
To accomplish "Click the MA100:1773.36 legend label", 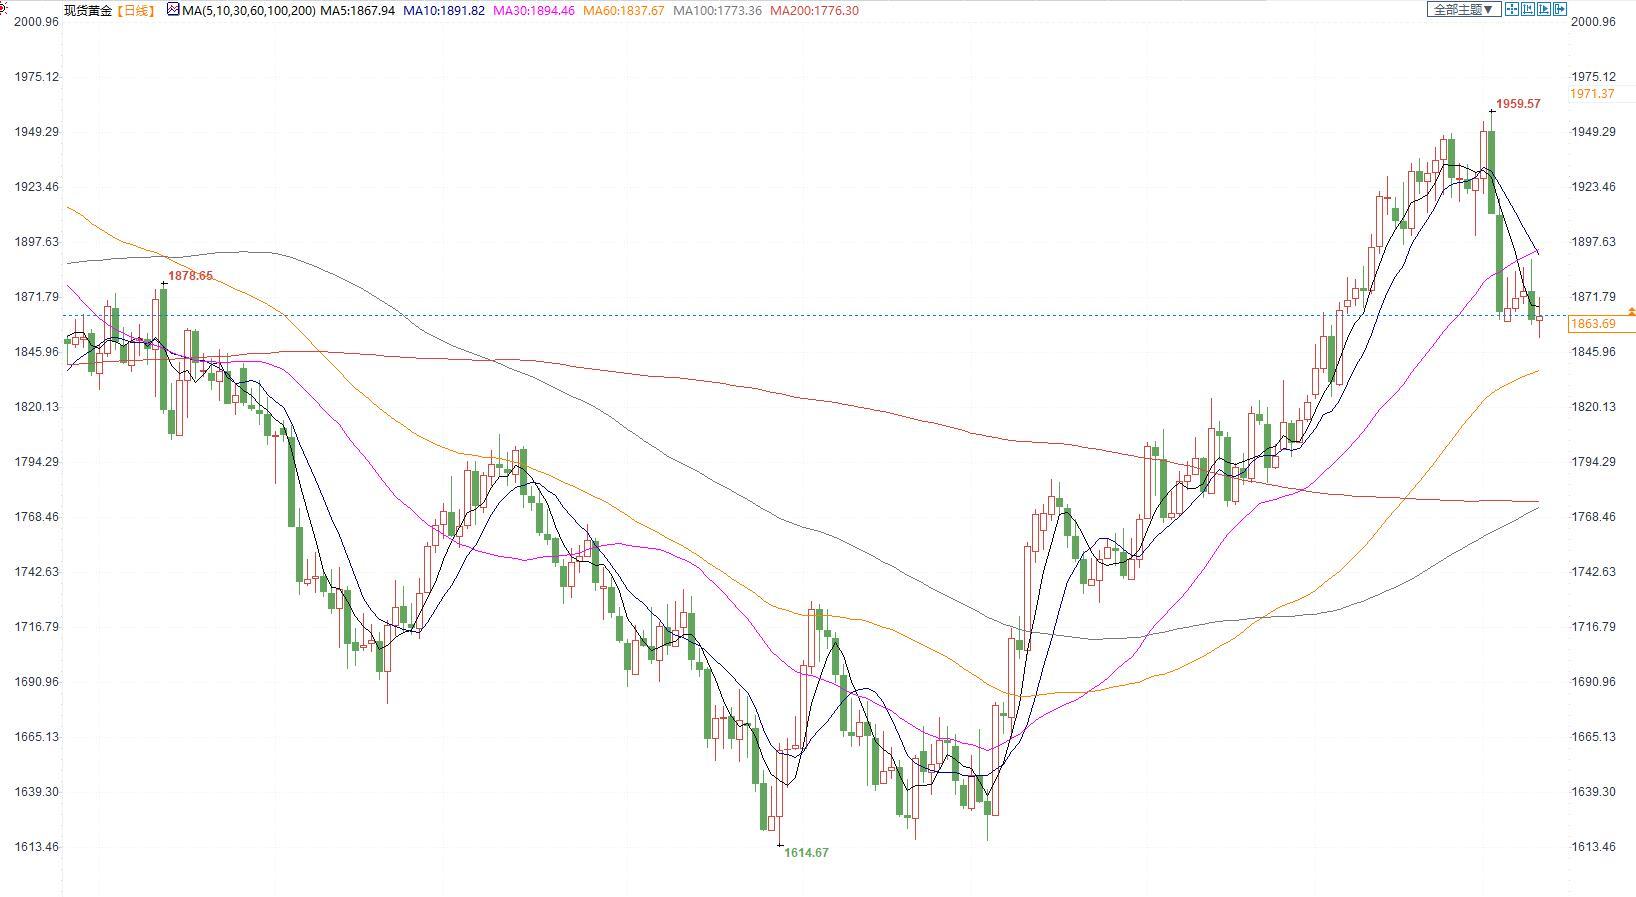I will 717,11.
